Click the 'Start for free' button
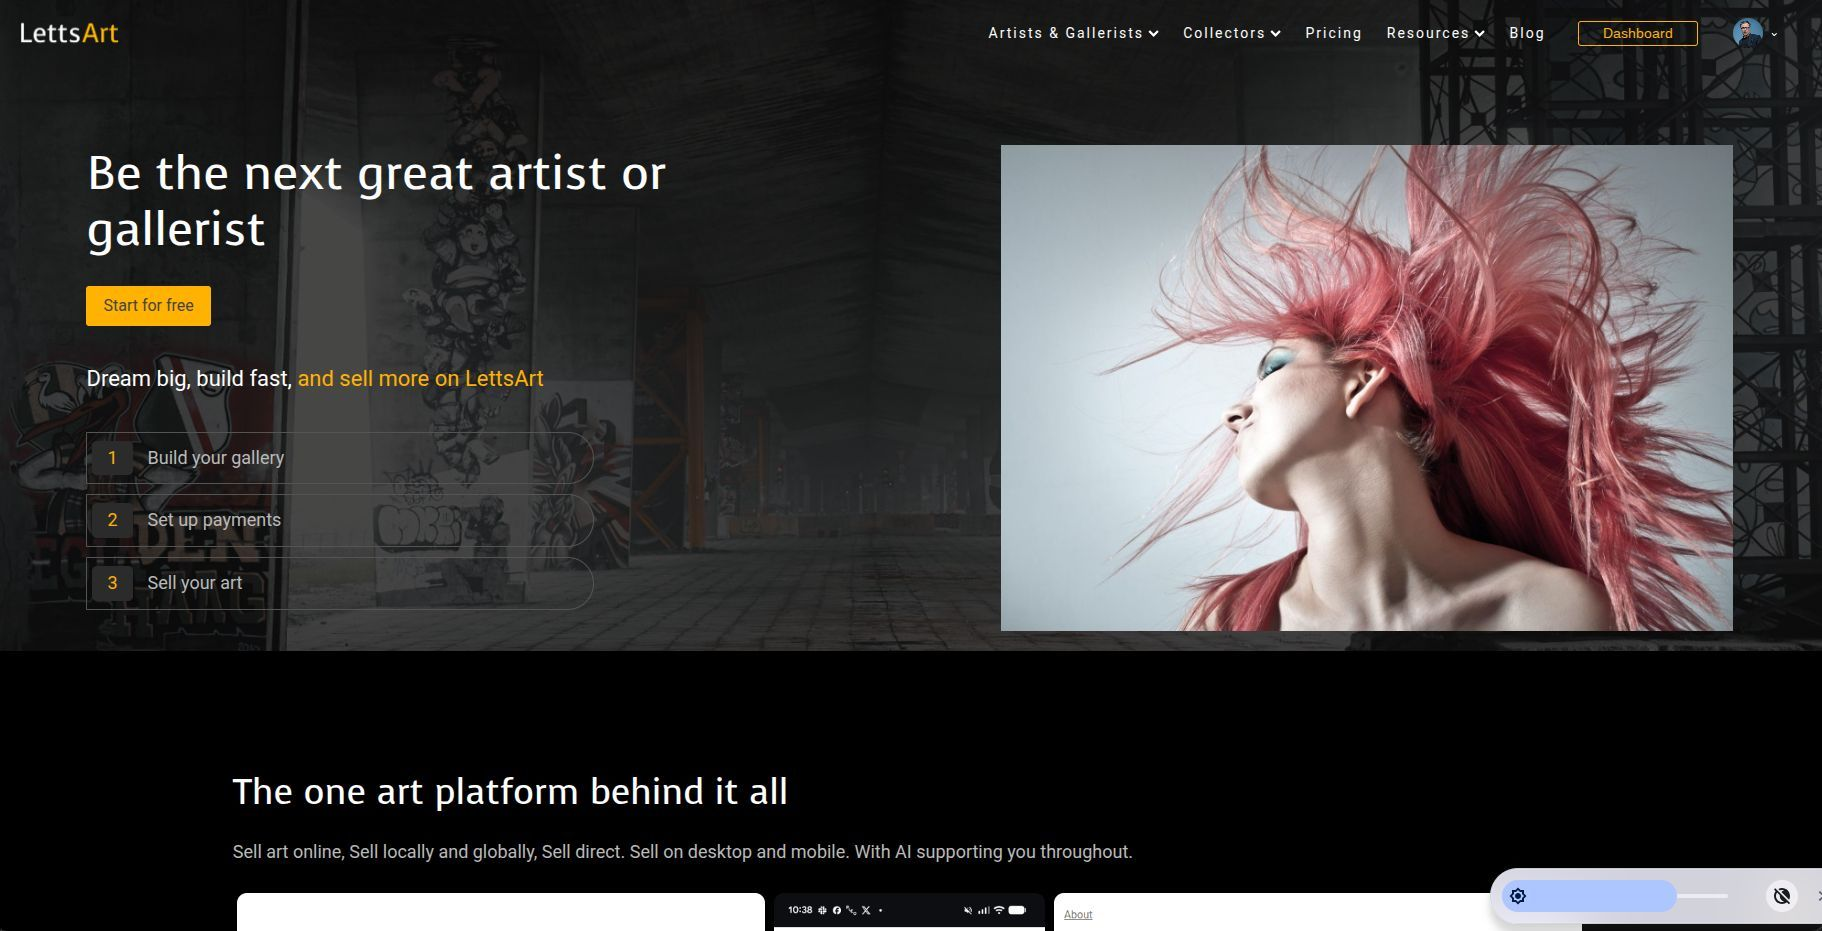 click(148, 305)
